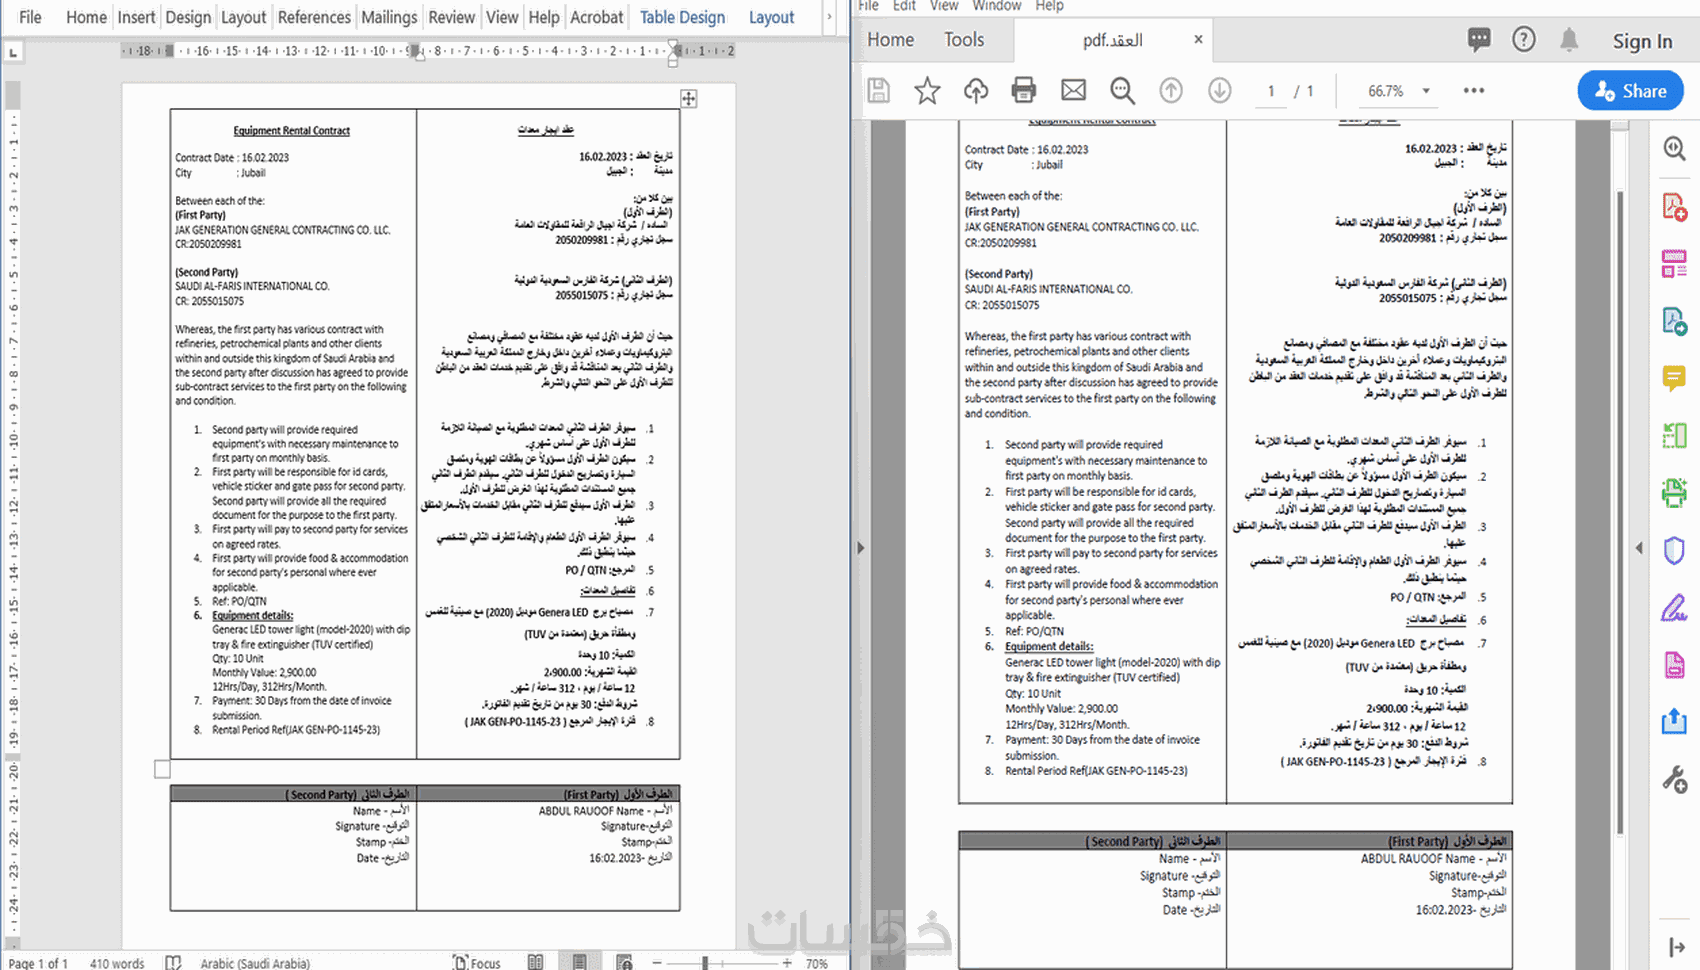Open the blue upload tray share icon
The width and height of the screenshot is (1700, 970).
pyautogui.click(x=1674, y=722)
